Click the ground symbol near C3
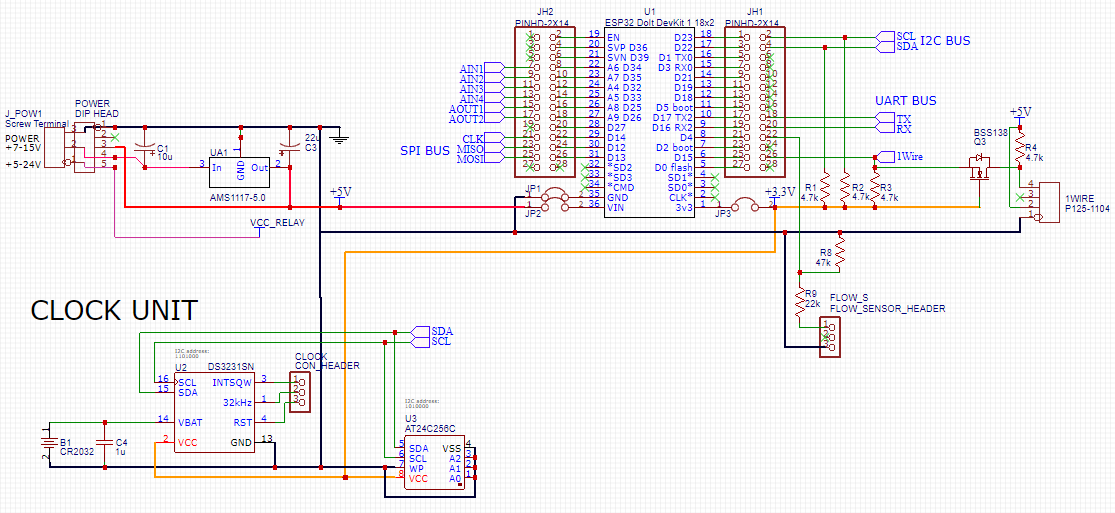Viewport: 1115px width, 513px height. click(x=341, y=137)
